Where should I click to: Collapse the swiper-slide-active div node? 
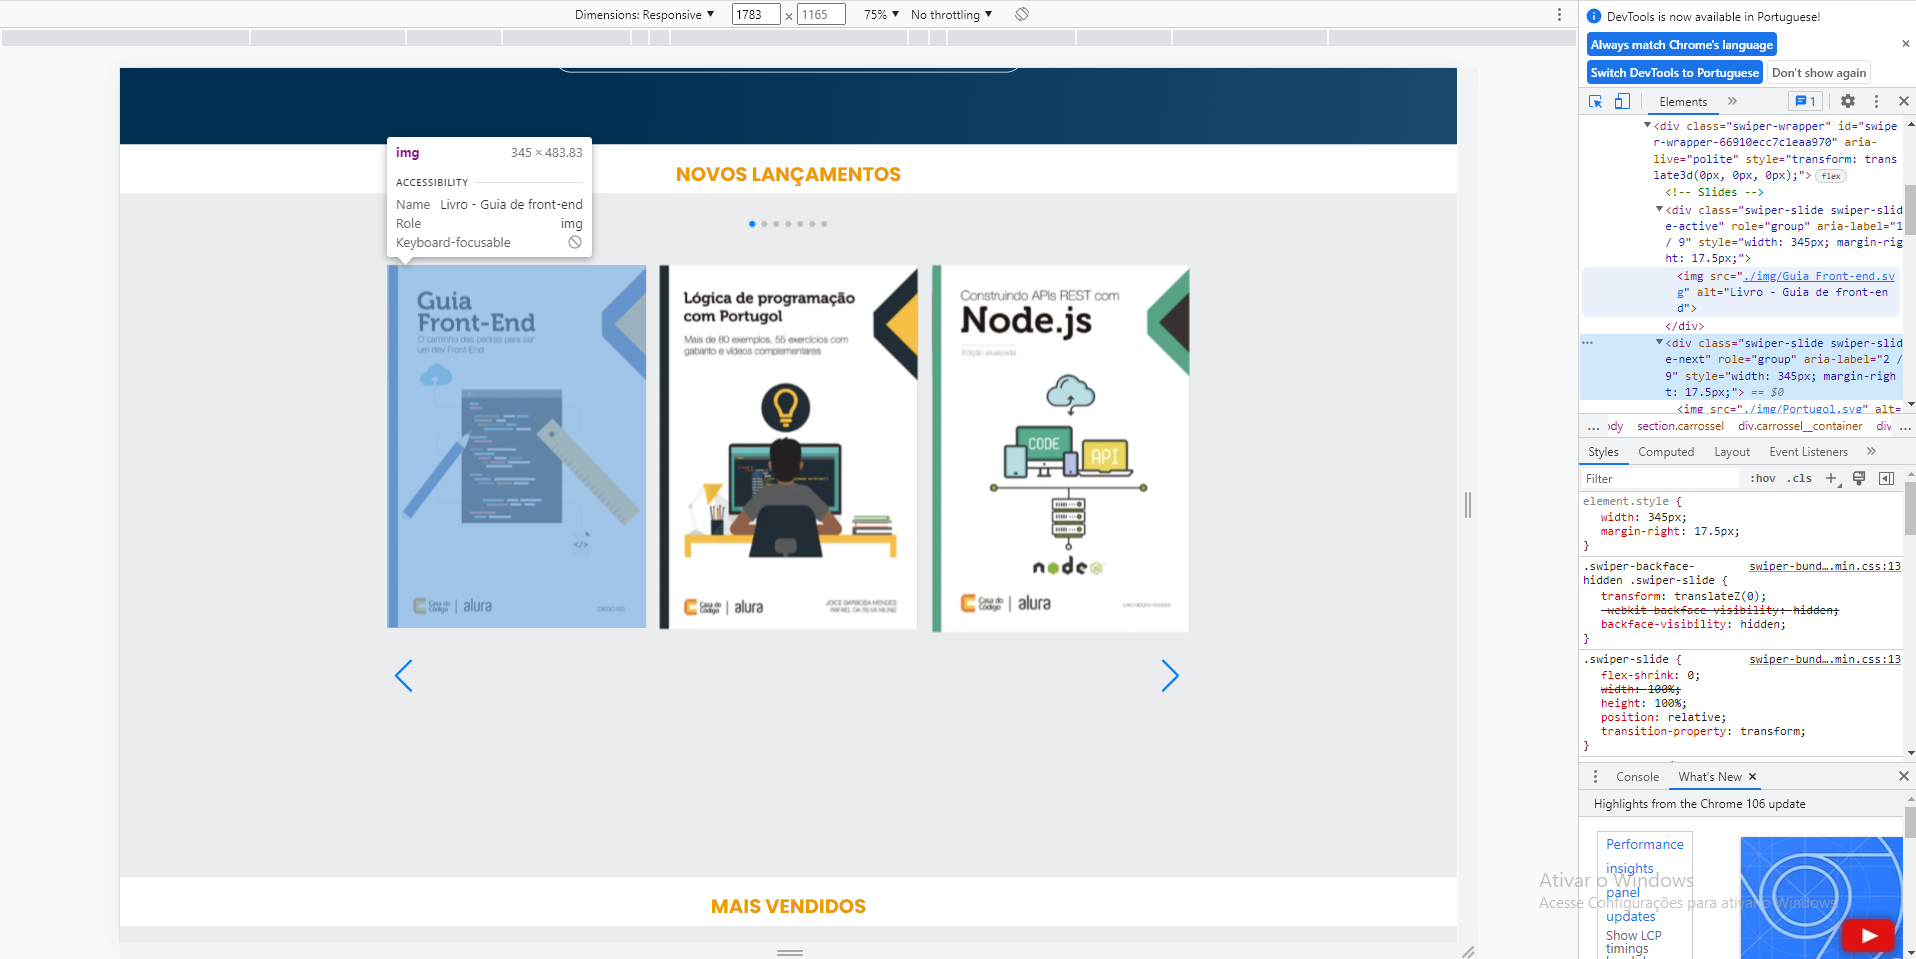coord(1659,209)
